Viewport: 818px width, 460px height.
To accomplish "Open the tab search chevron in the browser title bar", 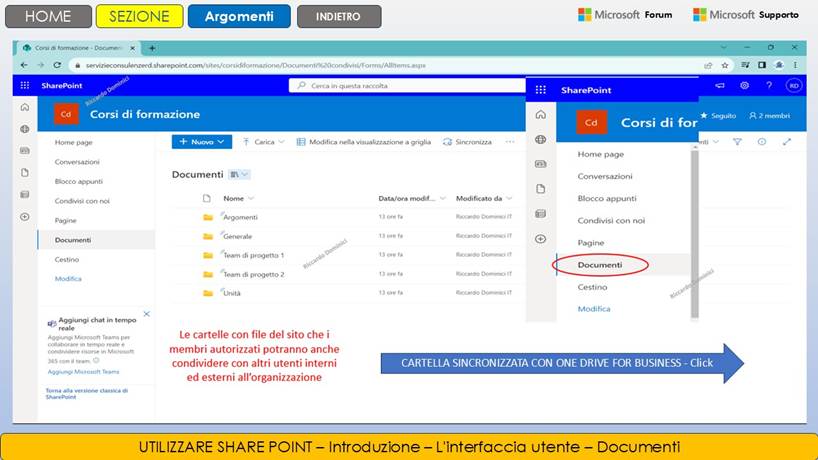I will (x=723, y=47).
